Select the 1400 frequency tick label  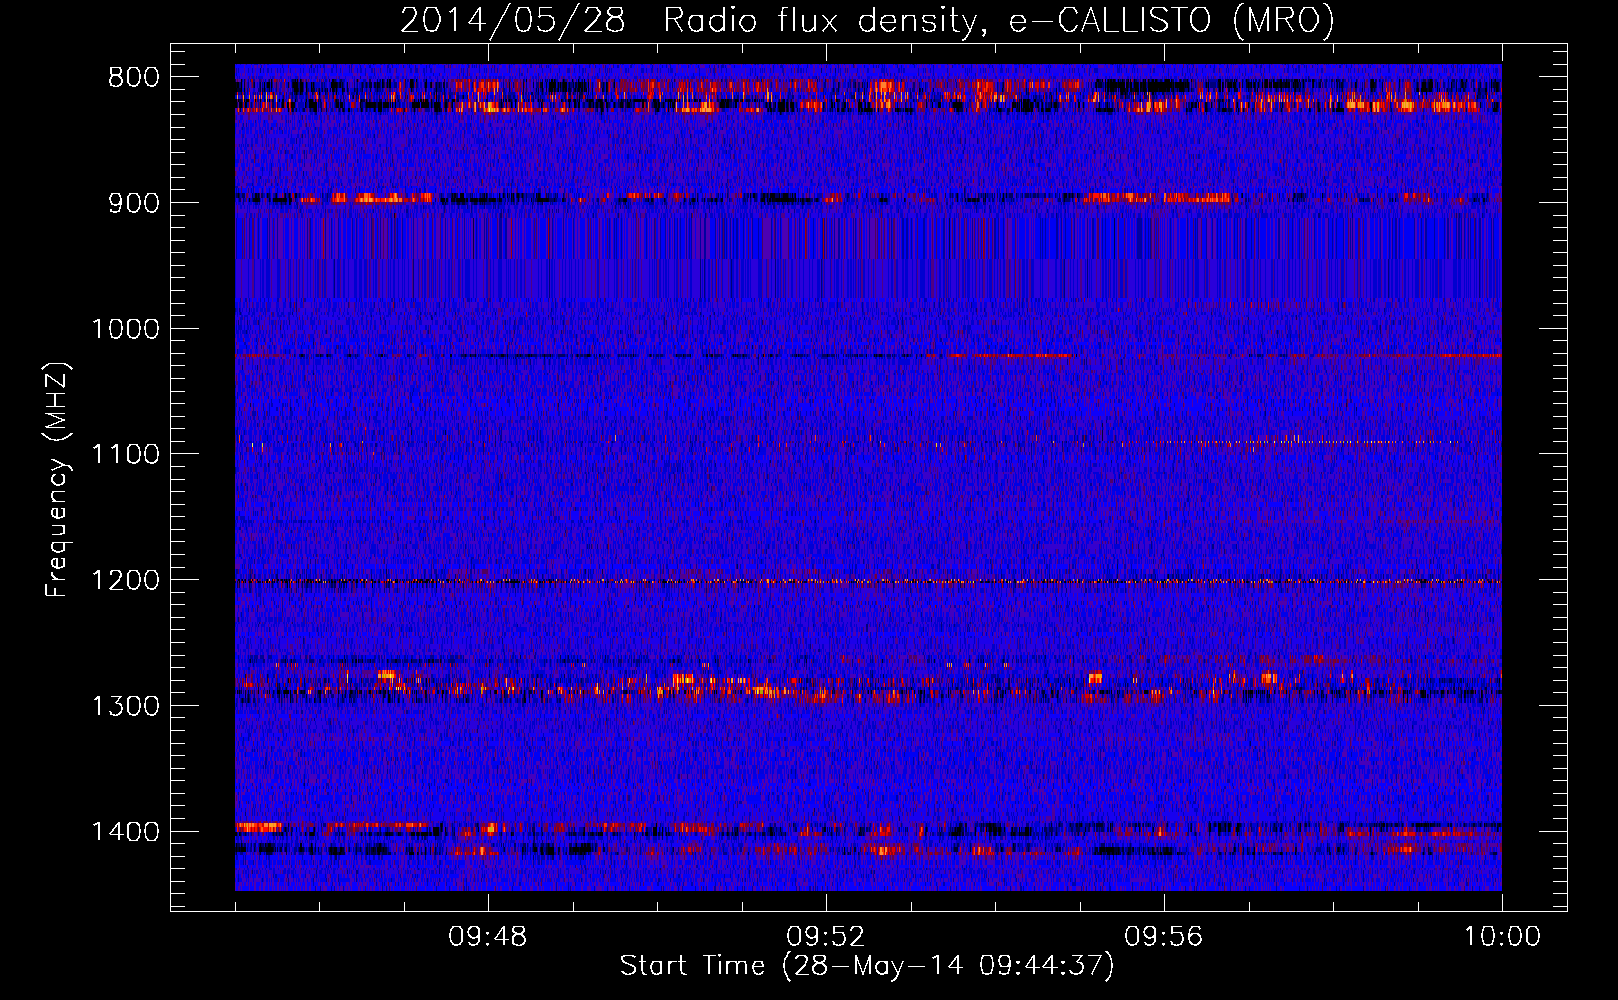(125, 832)
